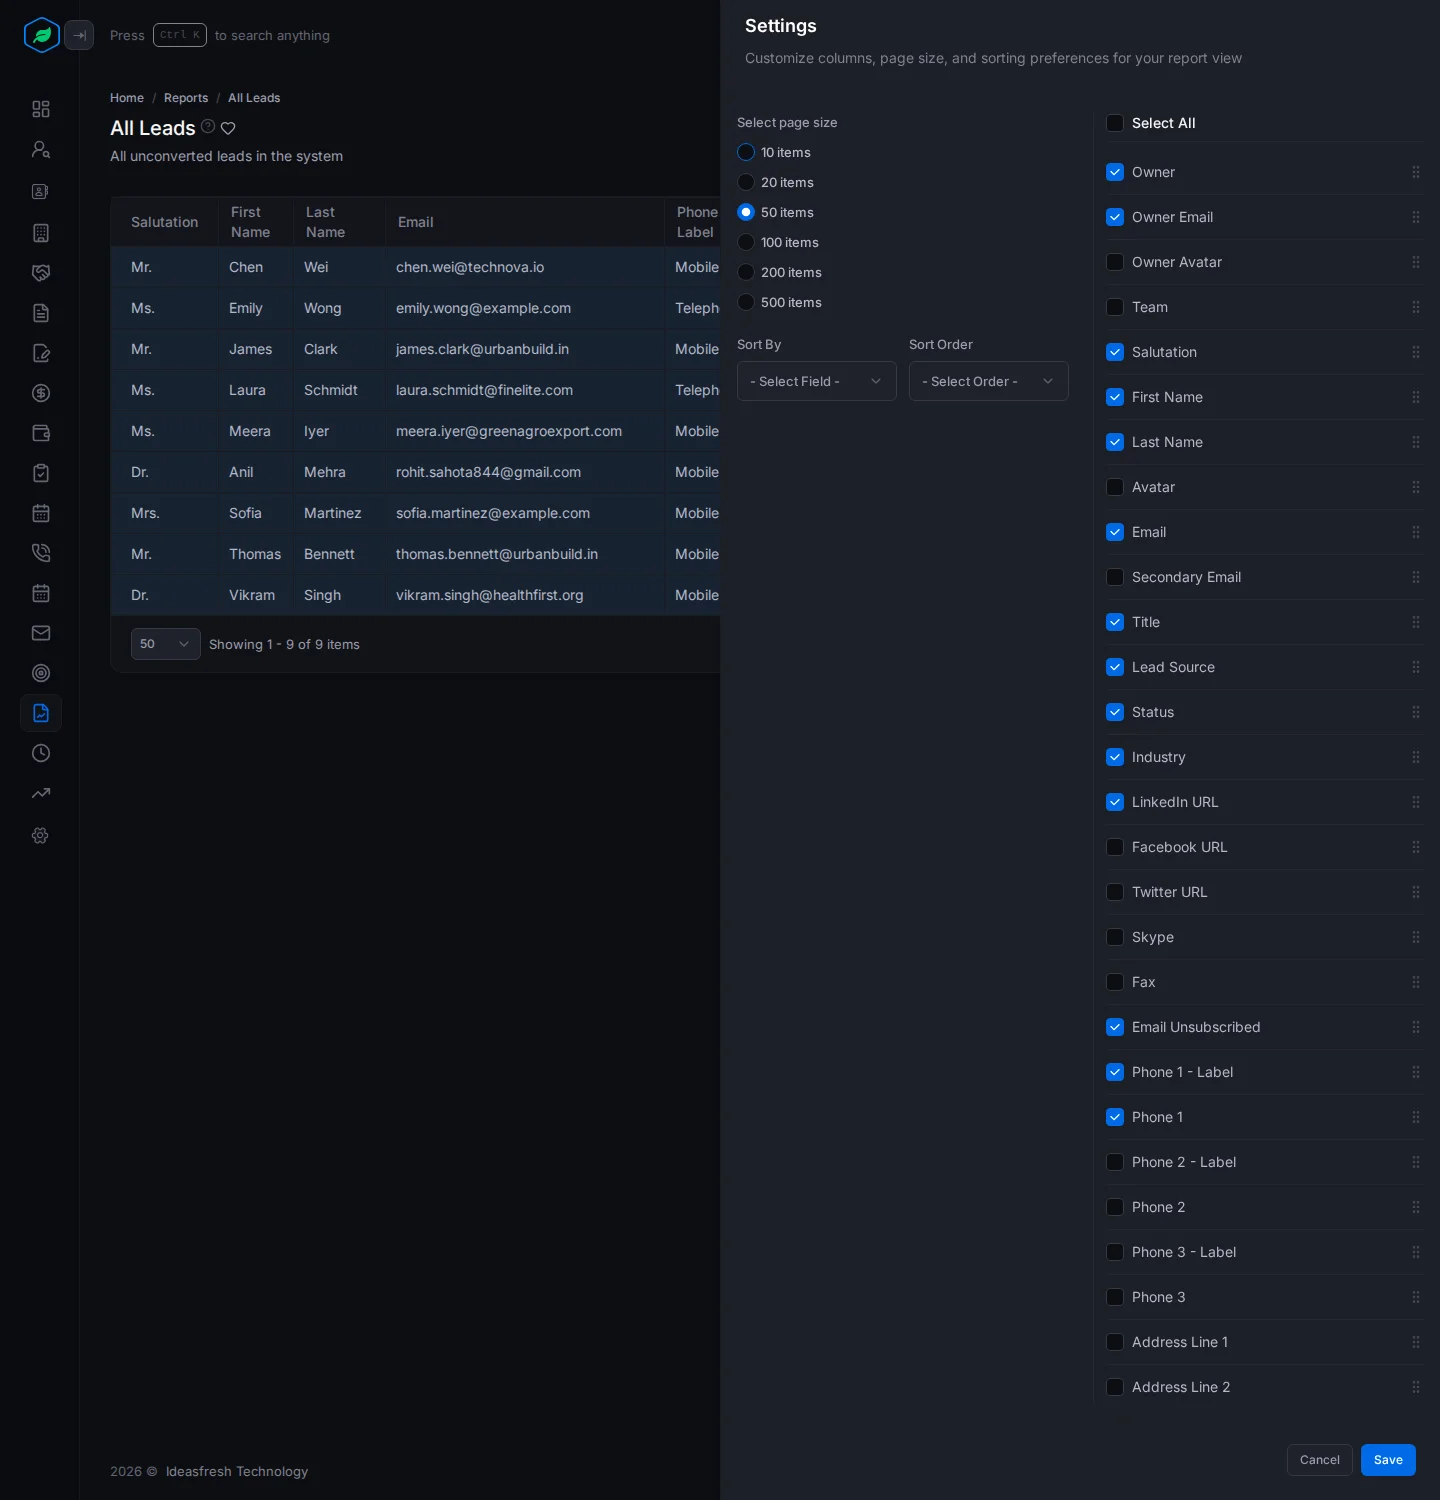Viewport: 1440px width, 1500px height.
Task: Enable the Secondary Email column checkbox
Action: point(1115,577)
